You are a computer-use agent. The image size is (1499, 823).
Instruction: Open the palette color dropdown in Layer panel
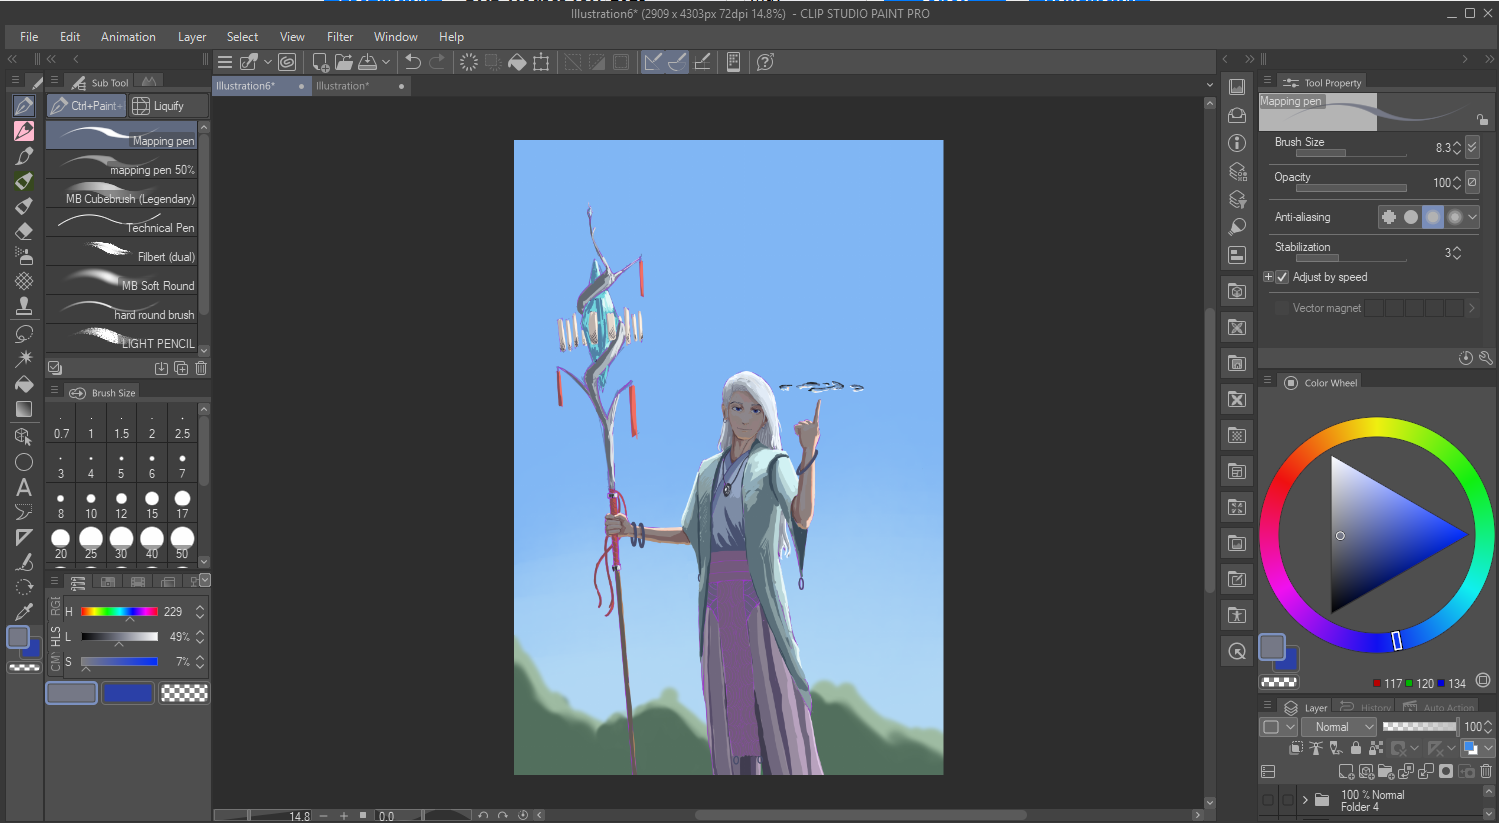tap(1279, 727)
